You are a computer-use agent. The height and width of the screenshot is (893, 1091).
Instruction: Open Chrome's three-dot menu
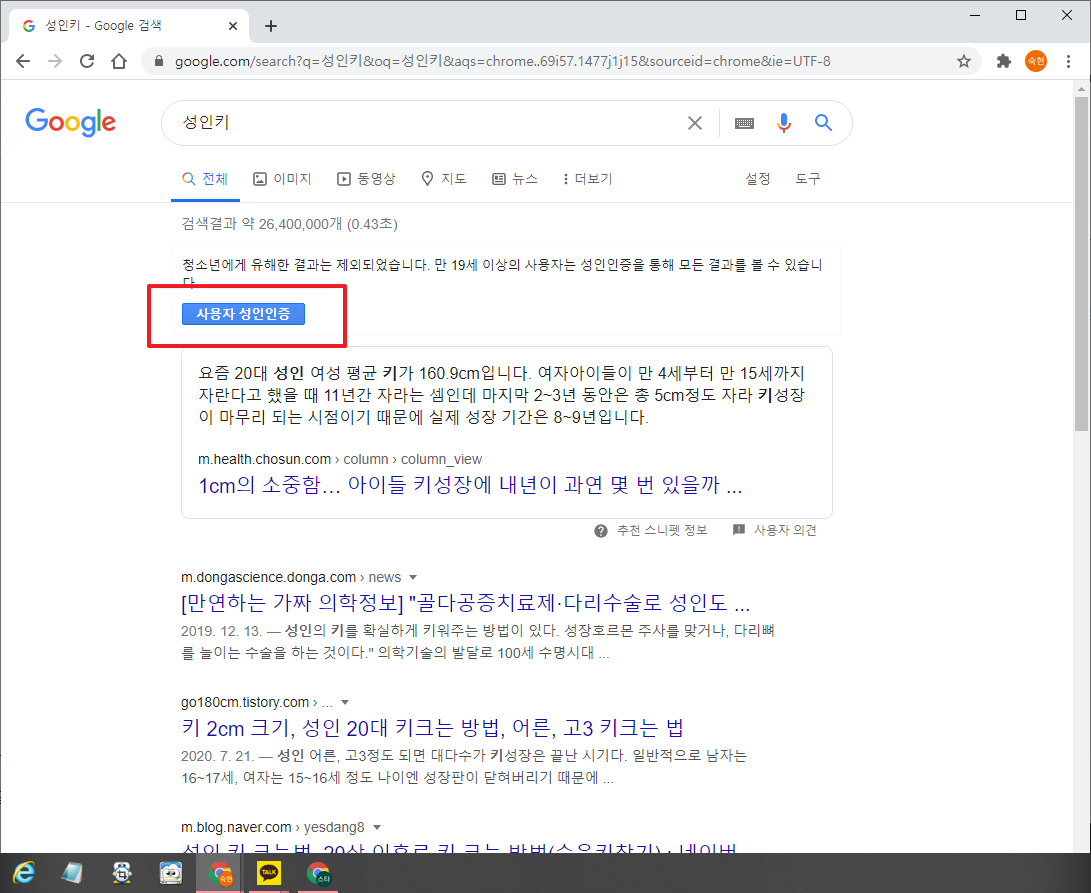click(1068, 61)
